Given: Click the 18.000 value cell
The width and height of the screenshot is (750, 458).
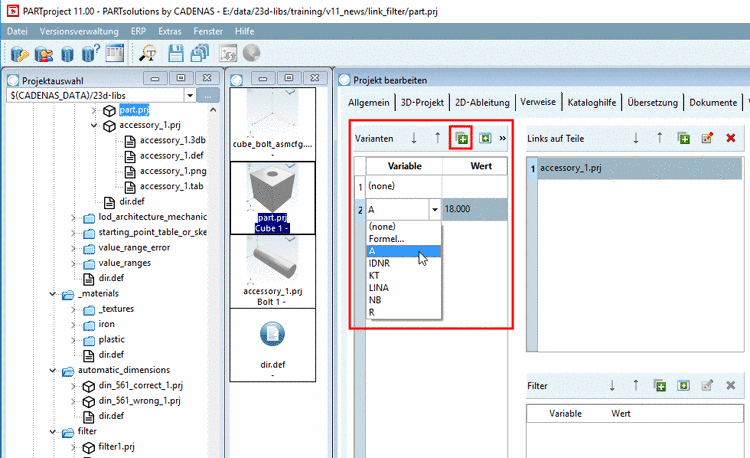Looking at the screenshot, I should click(474, 209).
